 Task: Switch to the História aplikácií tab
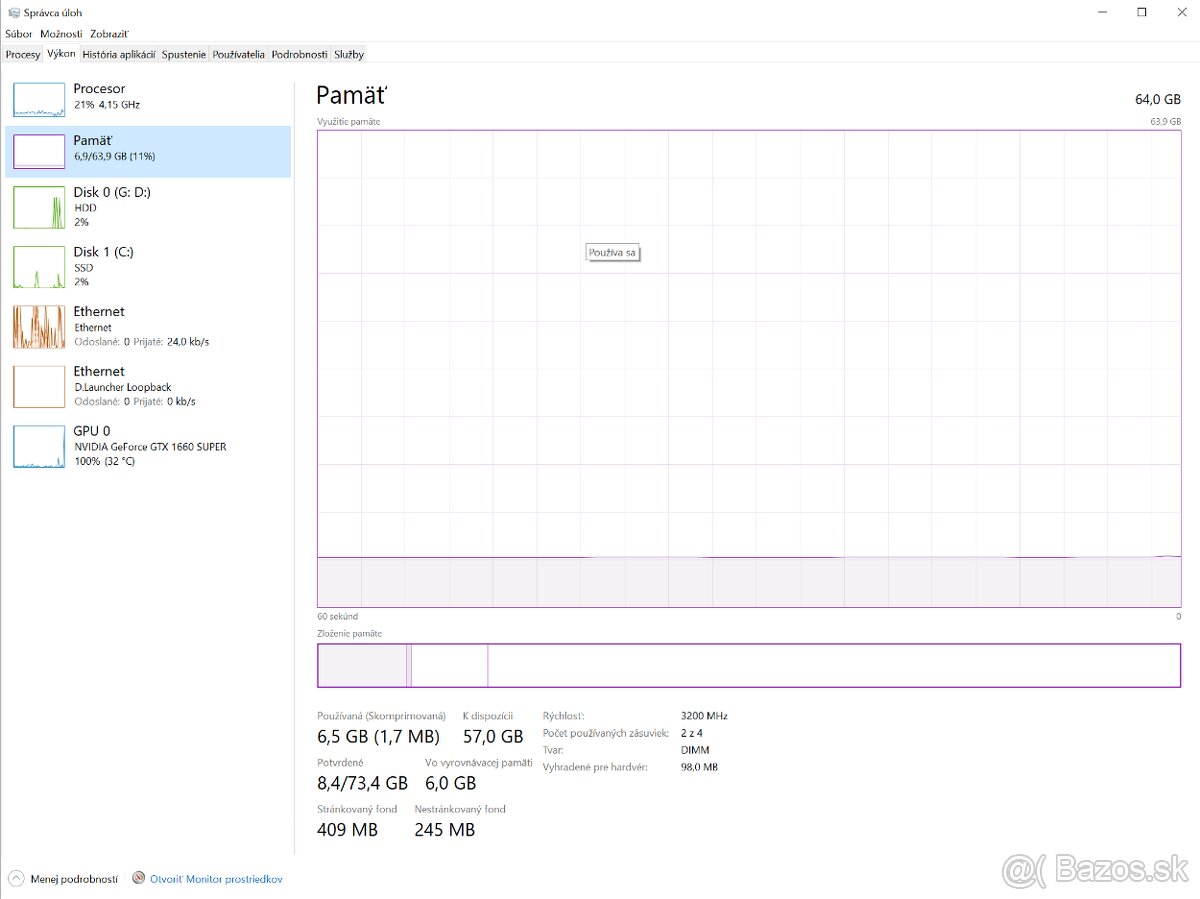tap(119, 54)
